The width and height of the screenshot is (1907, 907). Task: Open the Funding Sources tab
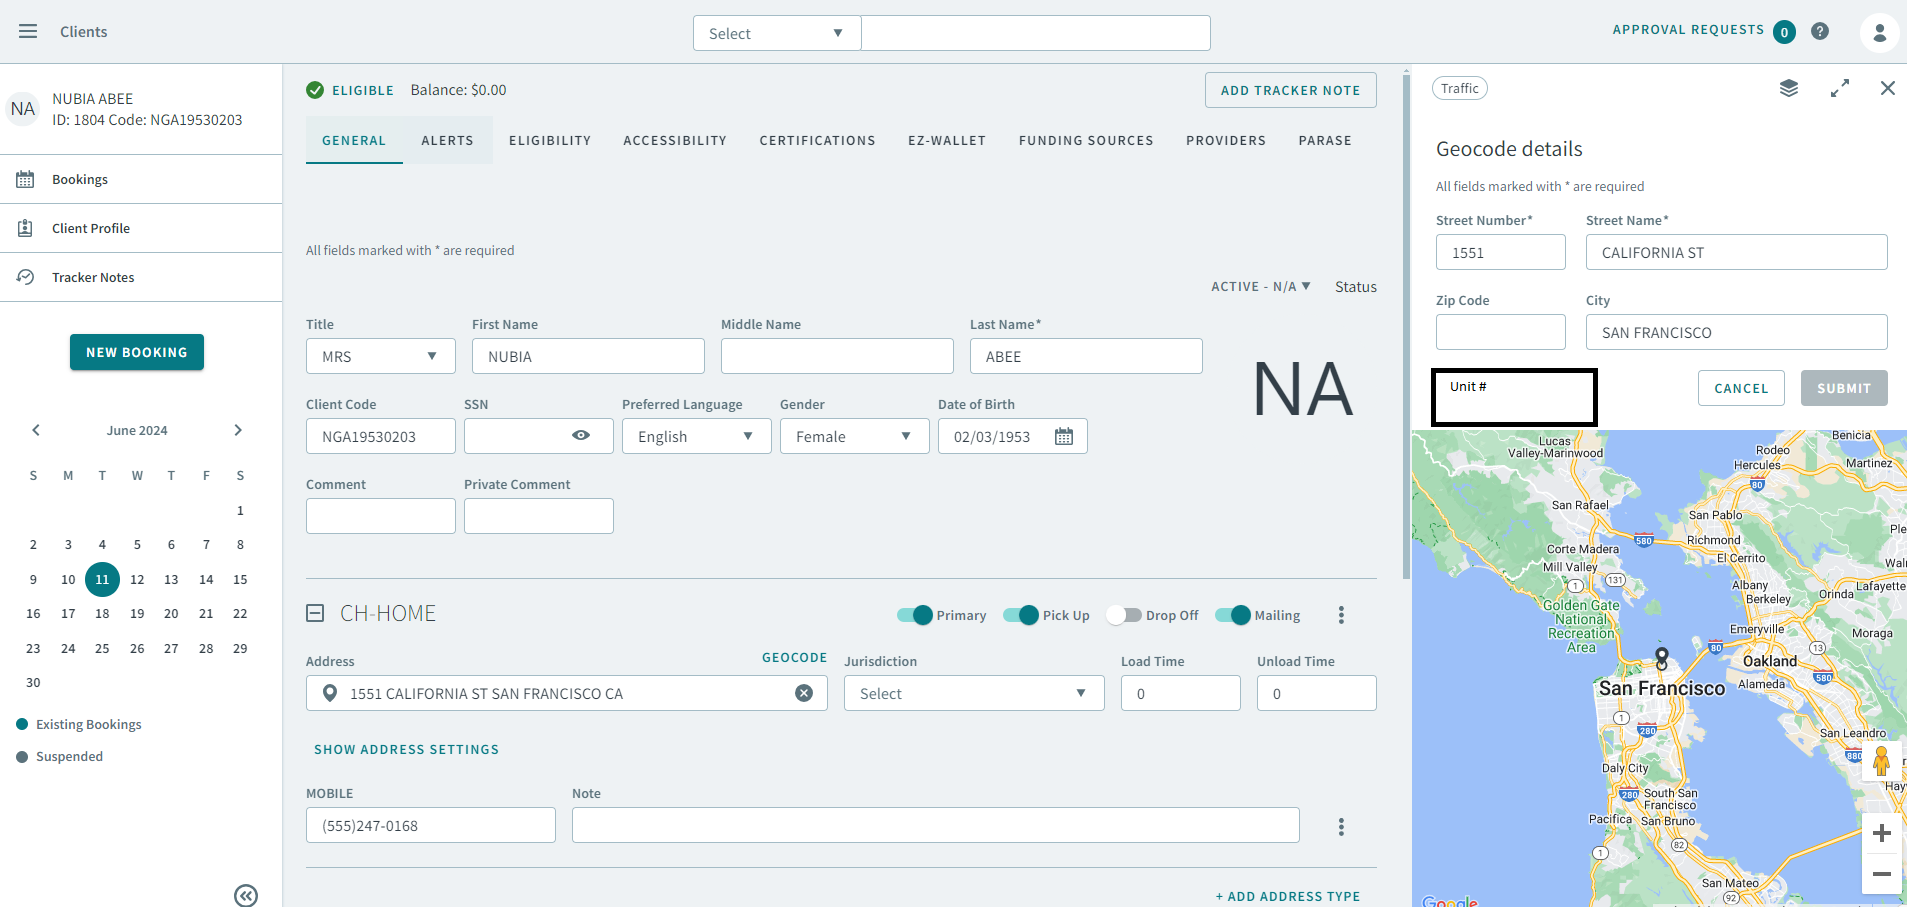(1086, 141)
